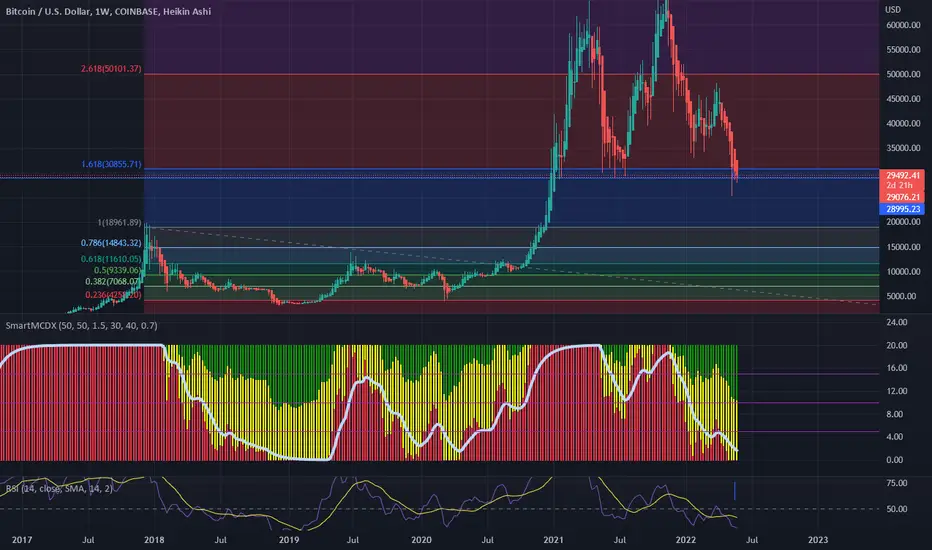This screenshot has height=550, width=932.
Task: Open the USD currency label on price axis
Action: [893, 10]
